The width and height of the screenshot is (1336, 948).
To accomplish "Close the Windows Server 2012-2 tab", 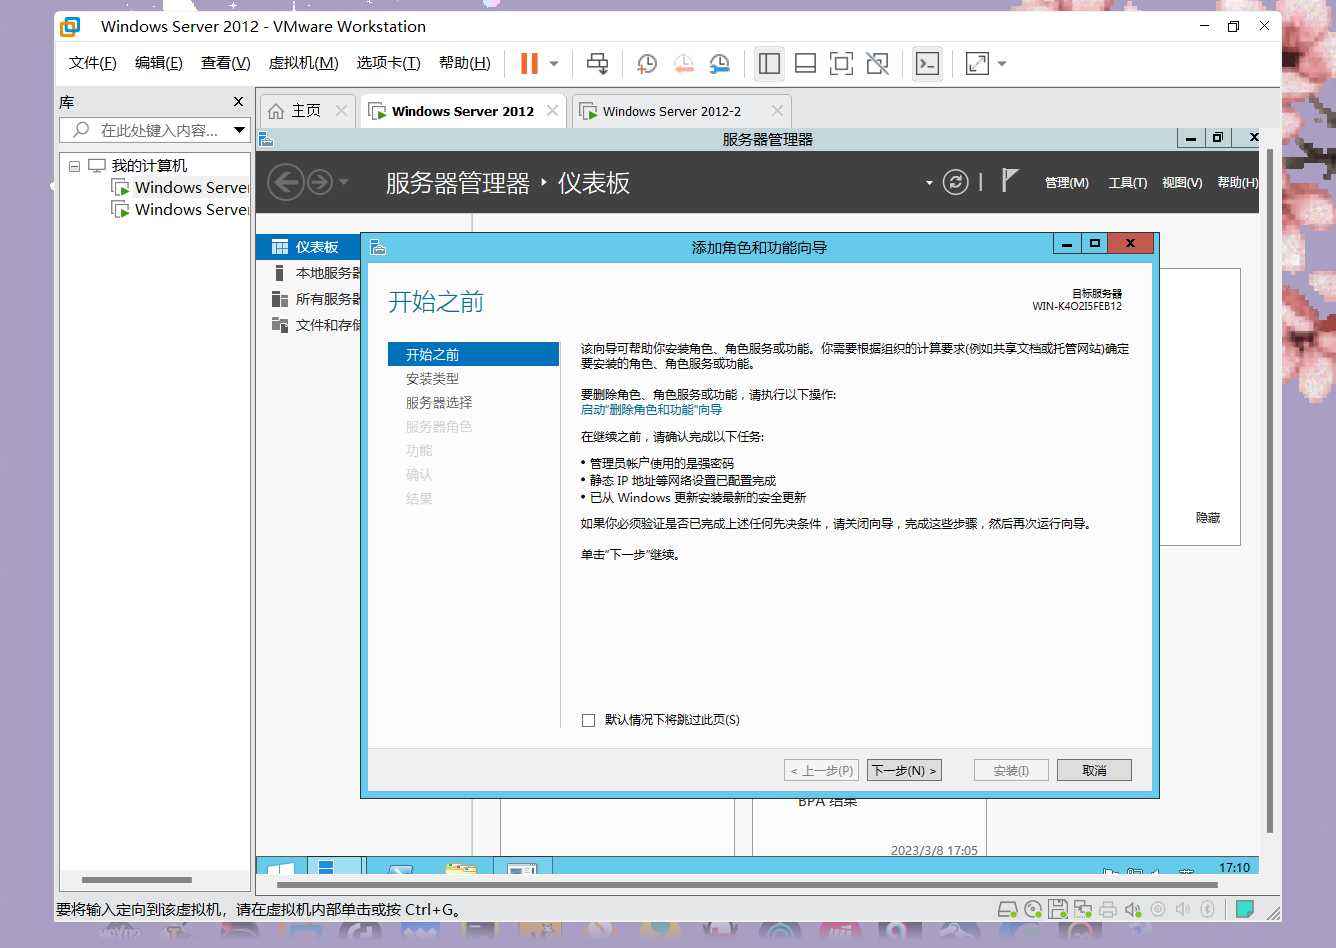I will point(777,111).
